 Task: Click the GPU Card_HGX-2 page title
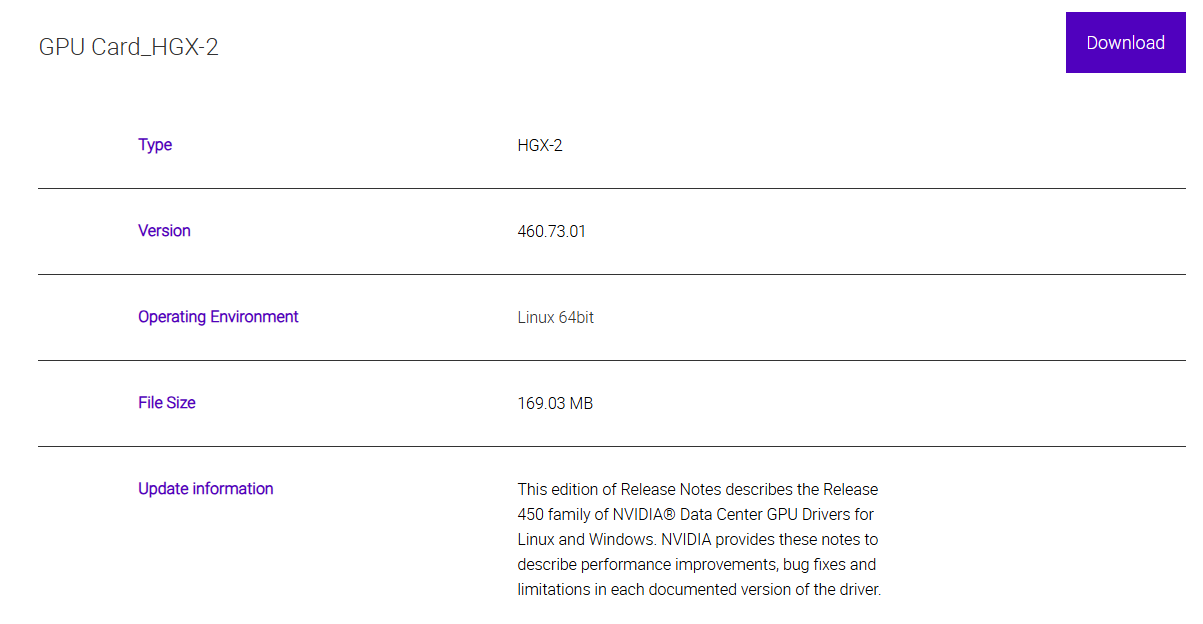tap(128, 47)
